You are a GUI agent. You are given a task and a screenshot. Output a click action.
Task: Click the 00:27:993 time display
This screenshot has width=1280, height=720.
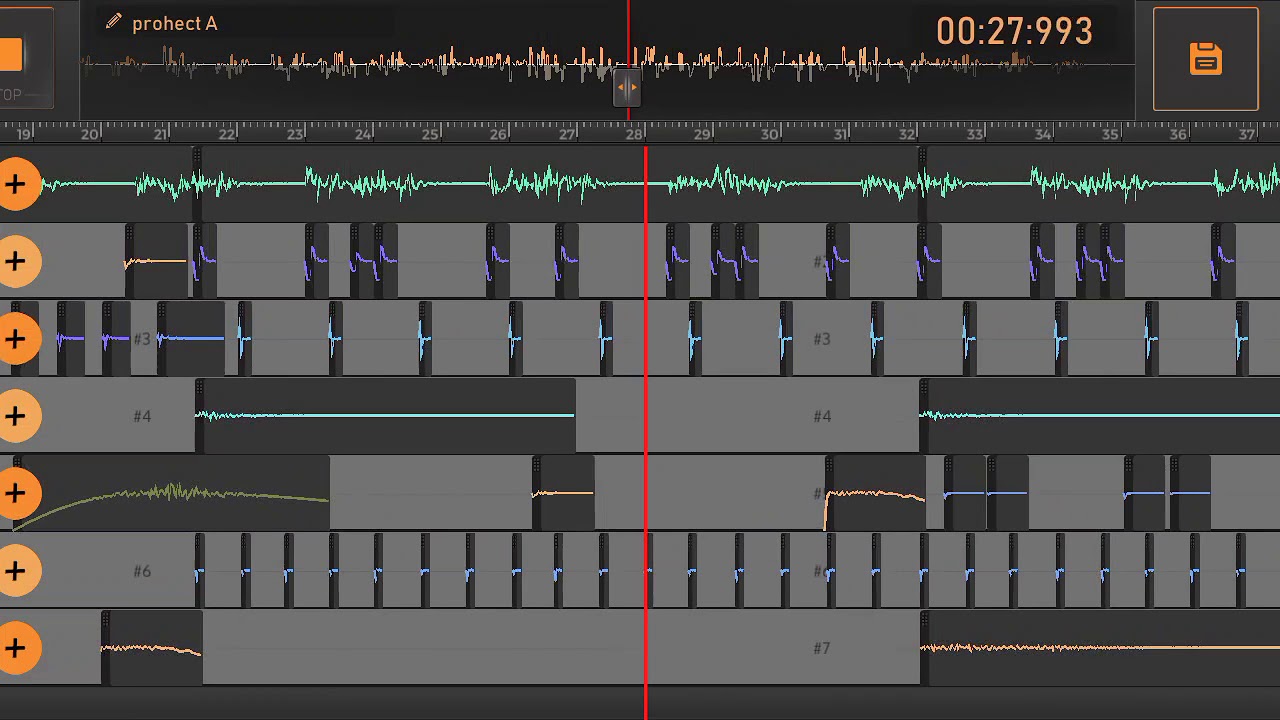(1014, 31)
